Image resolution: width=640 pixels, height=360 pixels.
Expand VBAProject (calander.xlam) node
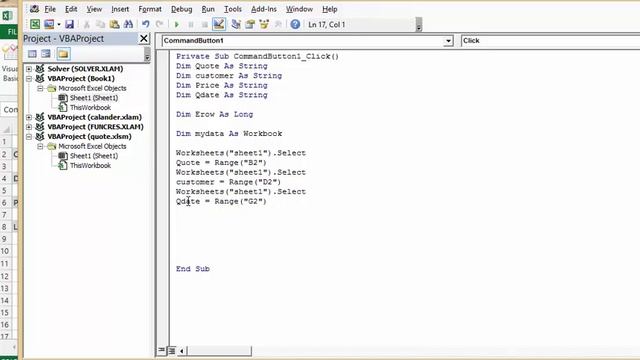pyautogui.click(x=29, y=117)
